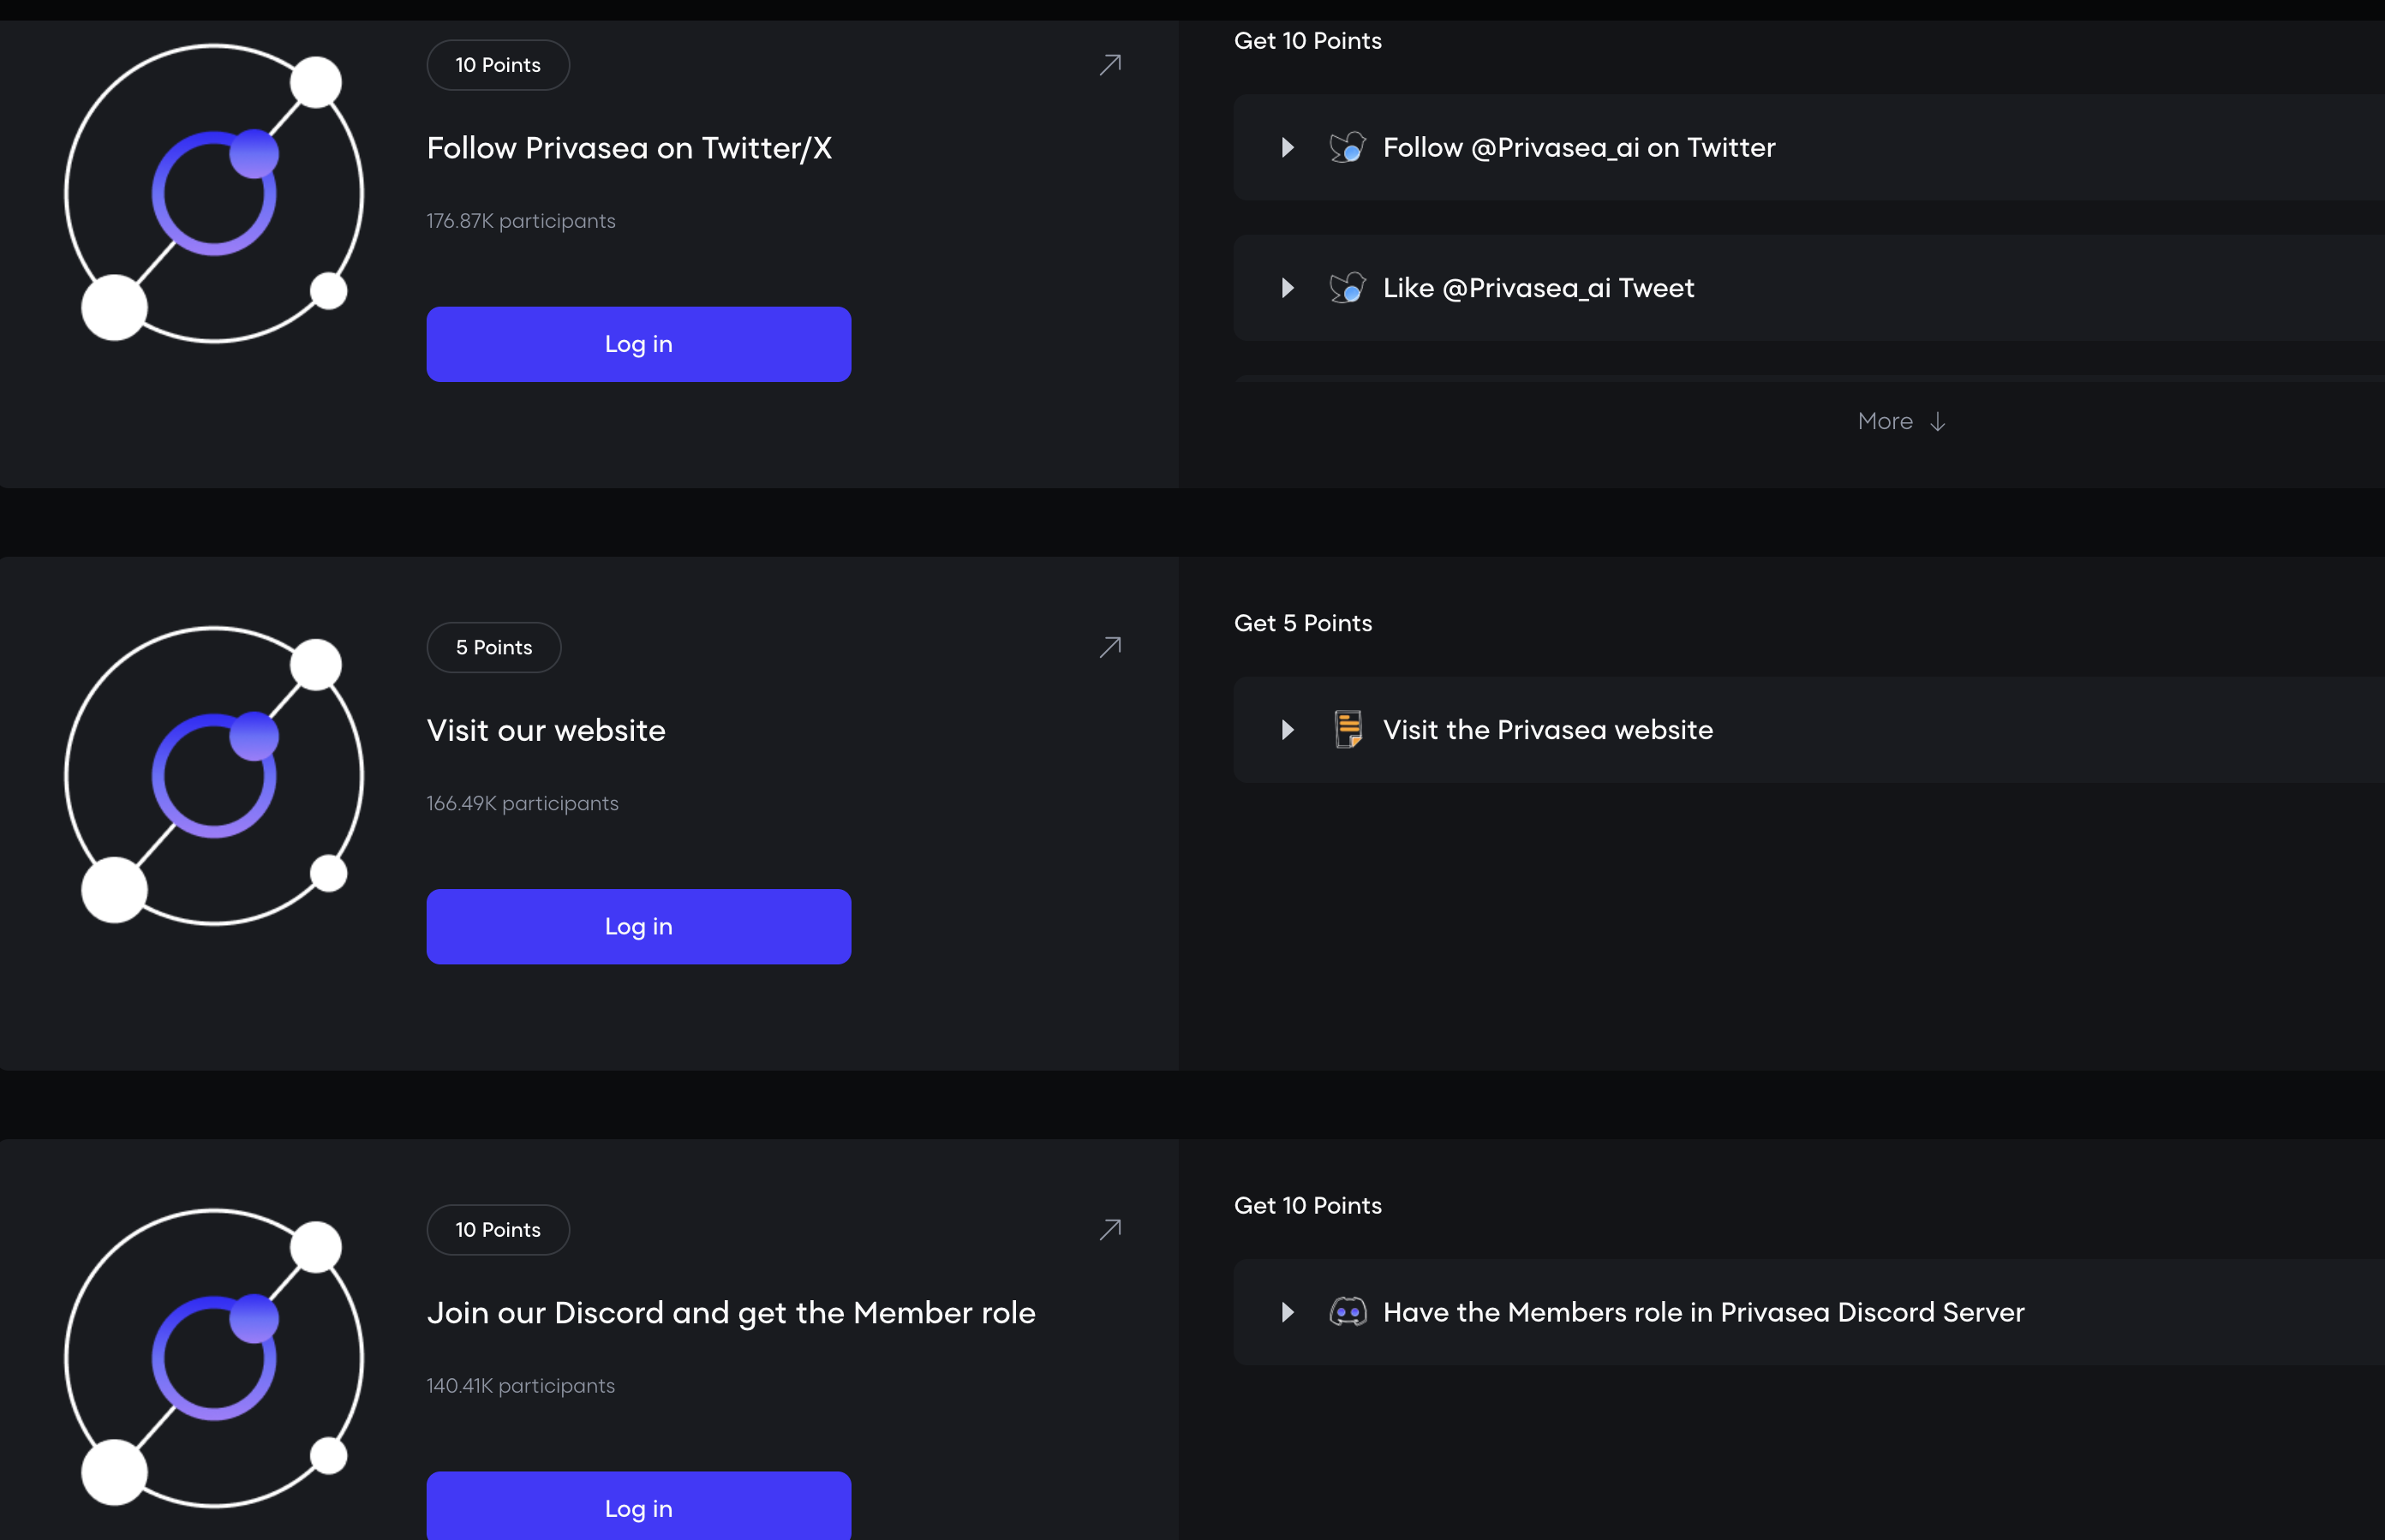
Task: Click the 5 Points badge
Action: (494, 647)
